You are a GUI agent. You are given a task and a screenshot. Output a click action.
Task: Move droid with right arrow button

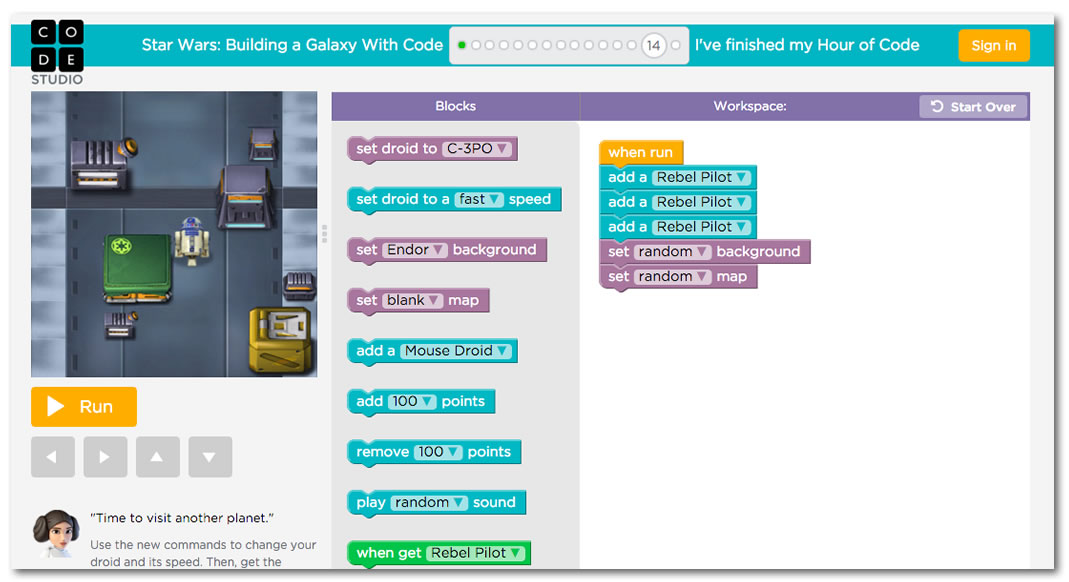(105, 457)
